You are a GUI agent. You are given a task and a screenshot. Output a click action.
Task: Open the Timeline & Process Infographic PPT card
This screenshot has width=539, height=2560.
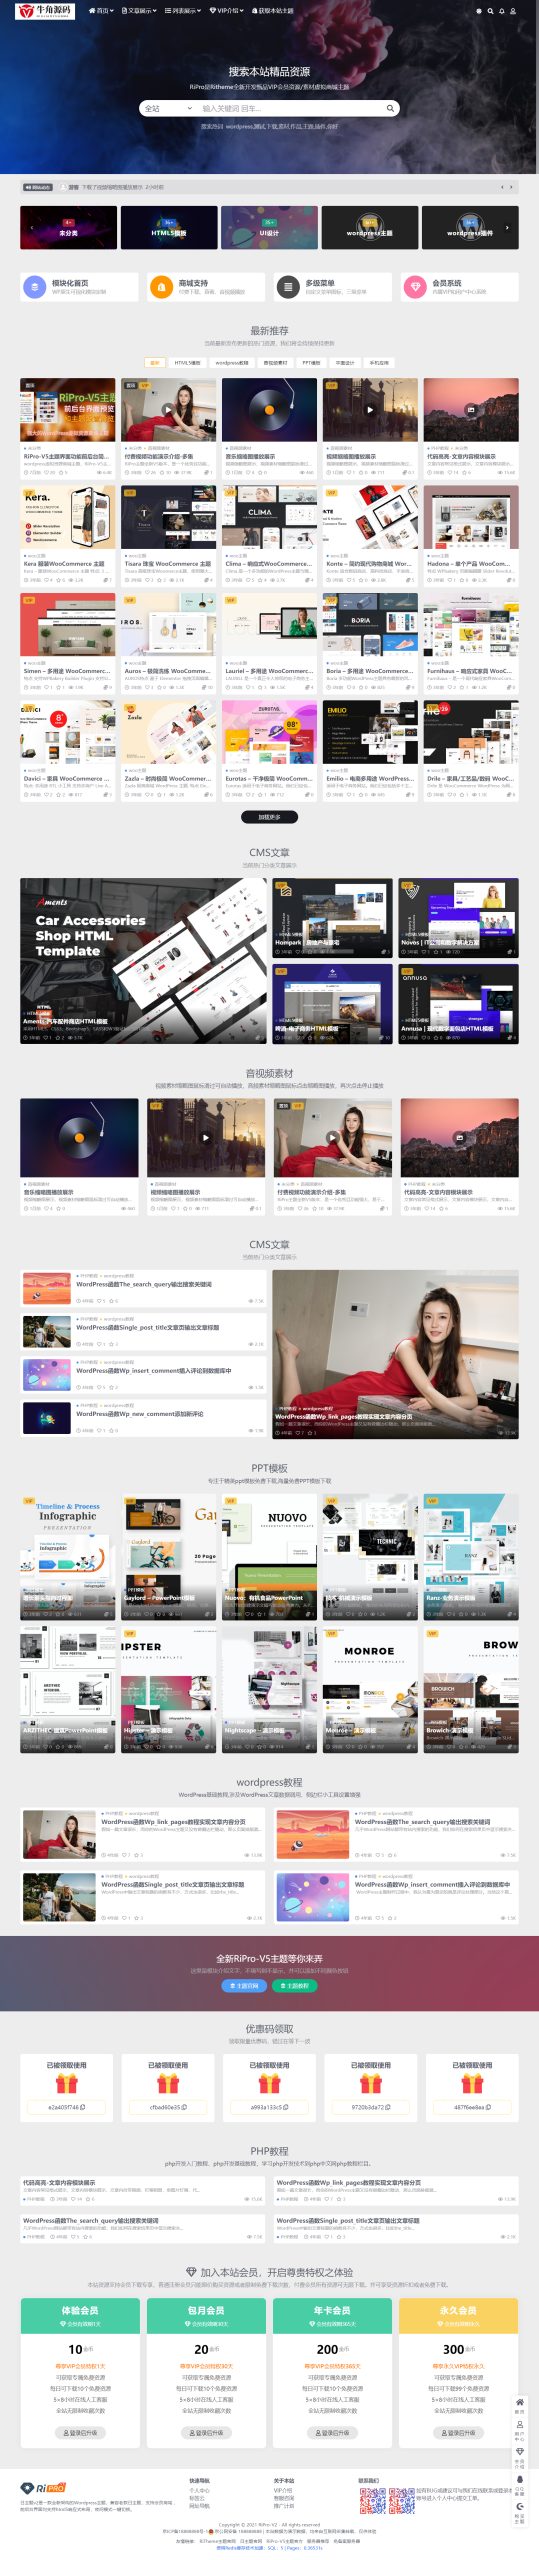68,1558
